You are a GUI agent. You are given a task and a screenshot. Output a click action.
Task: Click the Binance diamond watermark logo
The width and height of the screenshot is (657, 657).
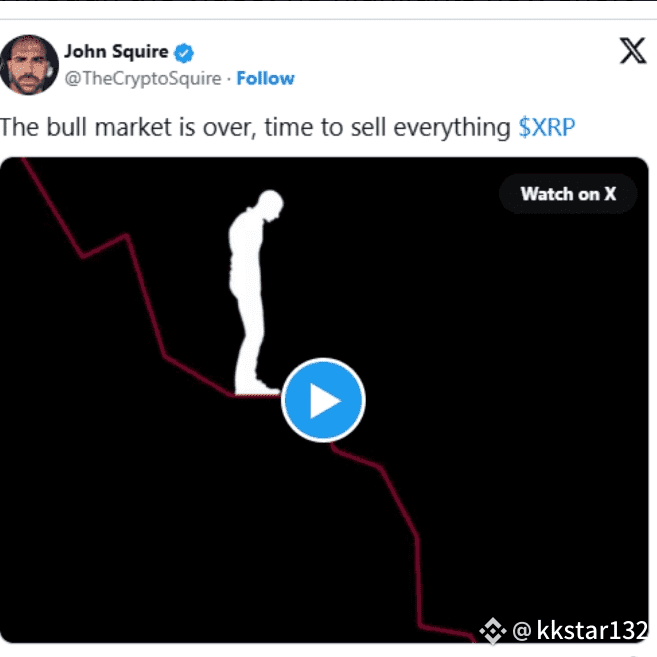point(492,631)
